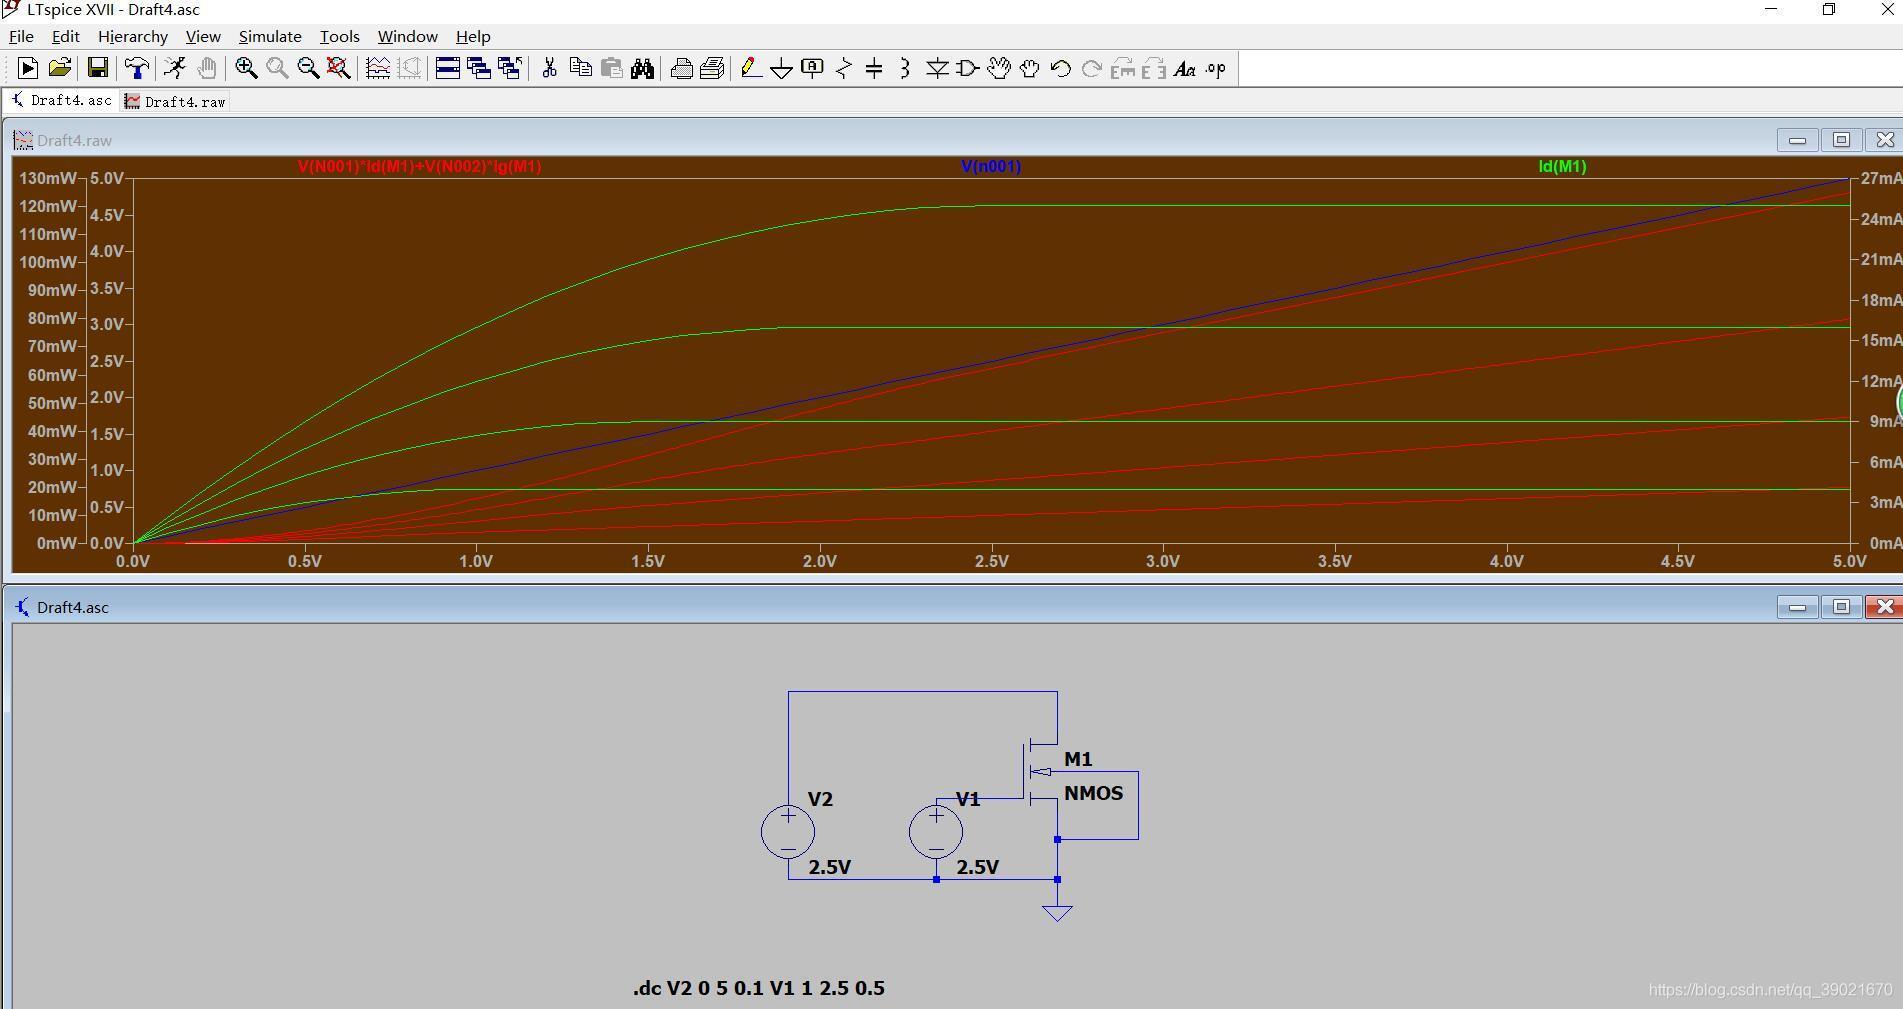
Task: Place a Capacitor from the toolbar
Action: (x=874, y=68)
